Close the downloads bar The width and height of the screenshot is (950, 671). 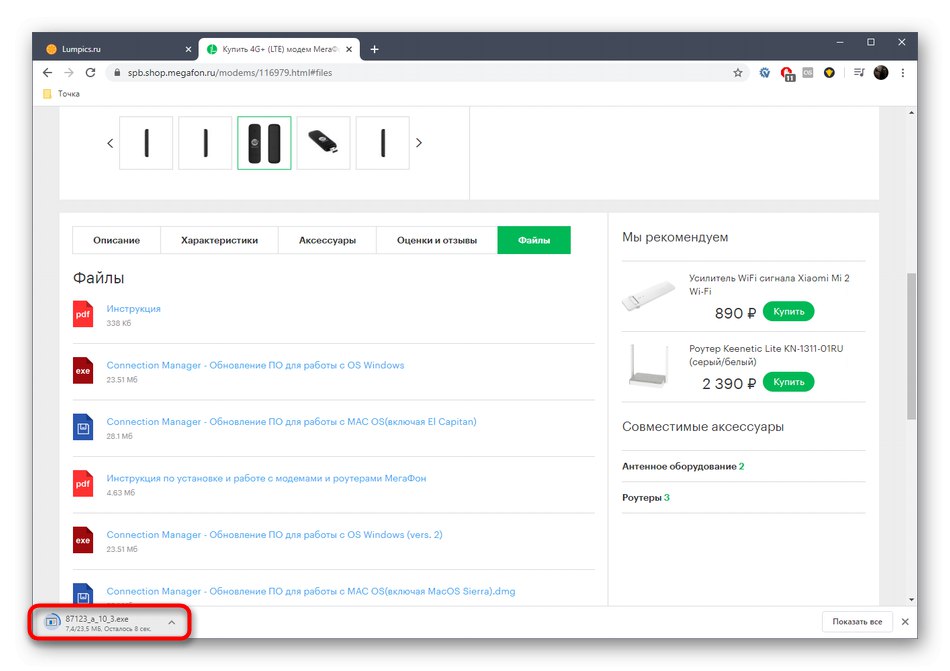[905, 622]
